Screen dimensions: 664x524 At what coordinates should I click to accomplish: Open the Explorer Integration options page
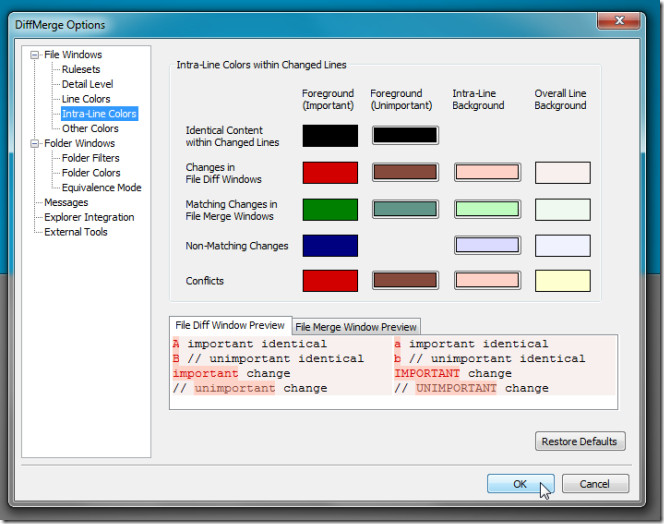coord(89,217)
